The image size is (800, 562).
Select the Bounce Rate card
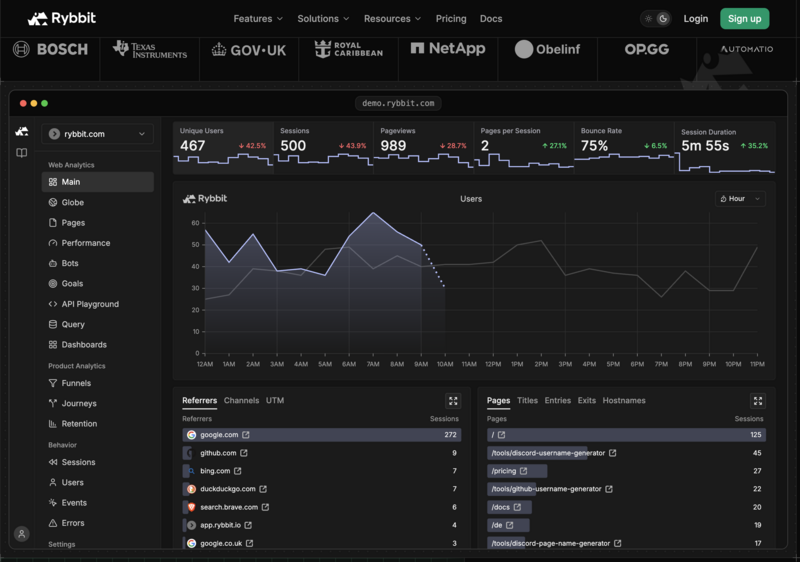pos(624,148)
